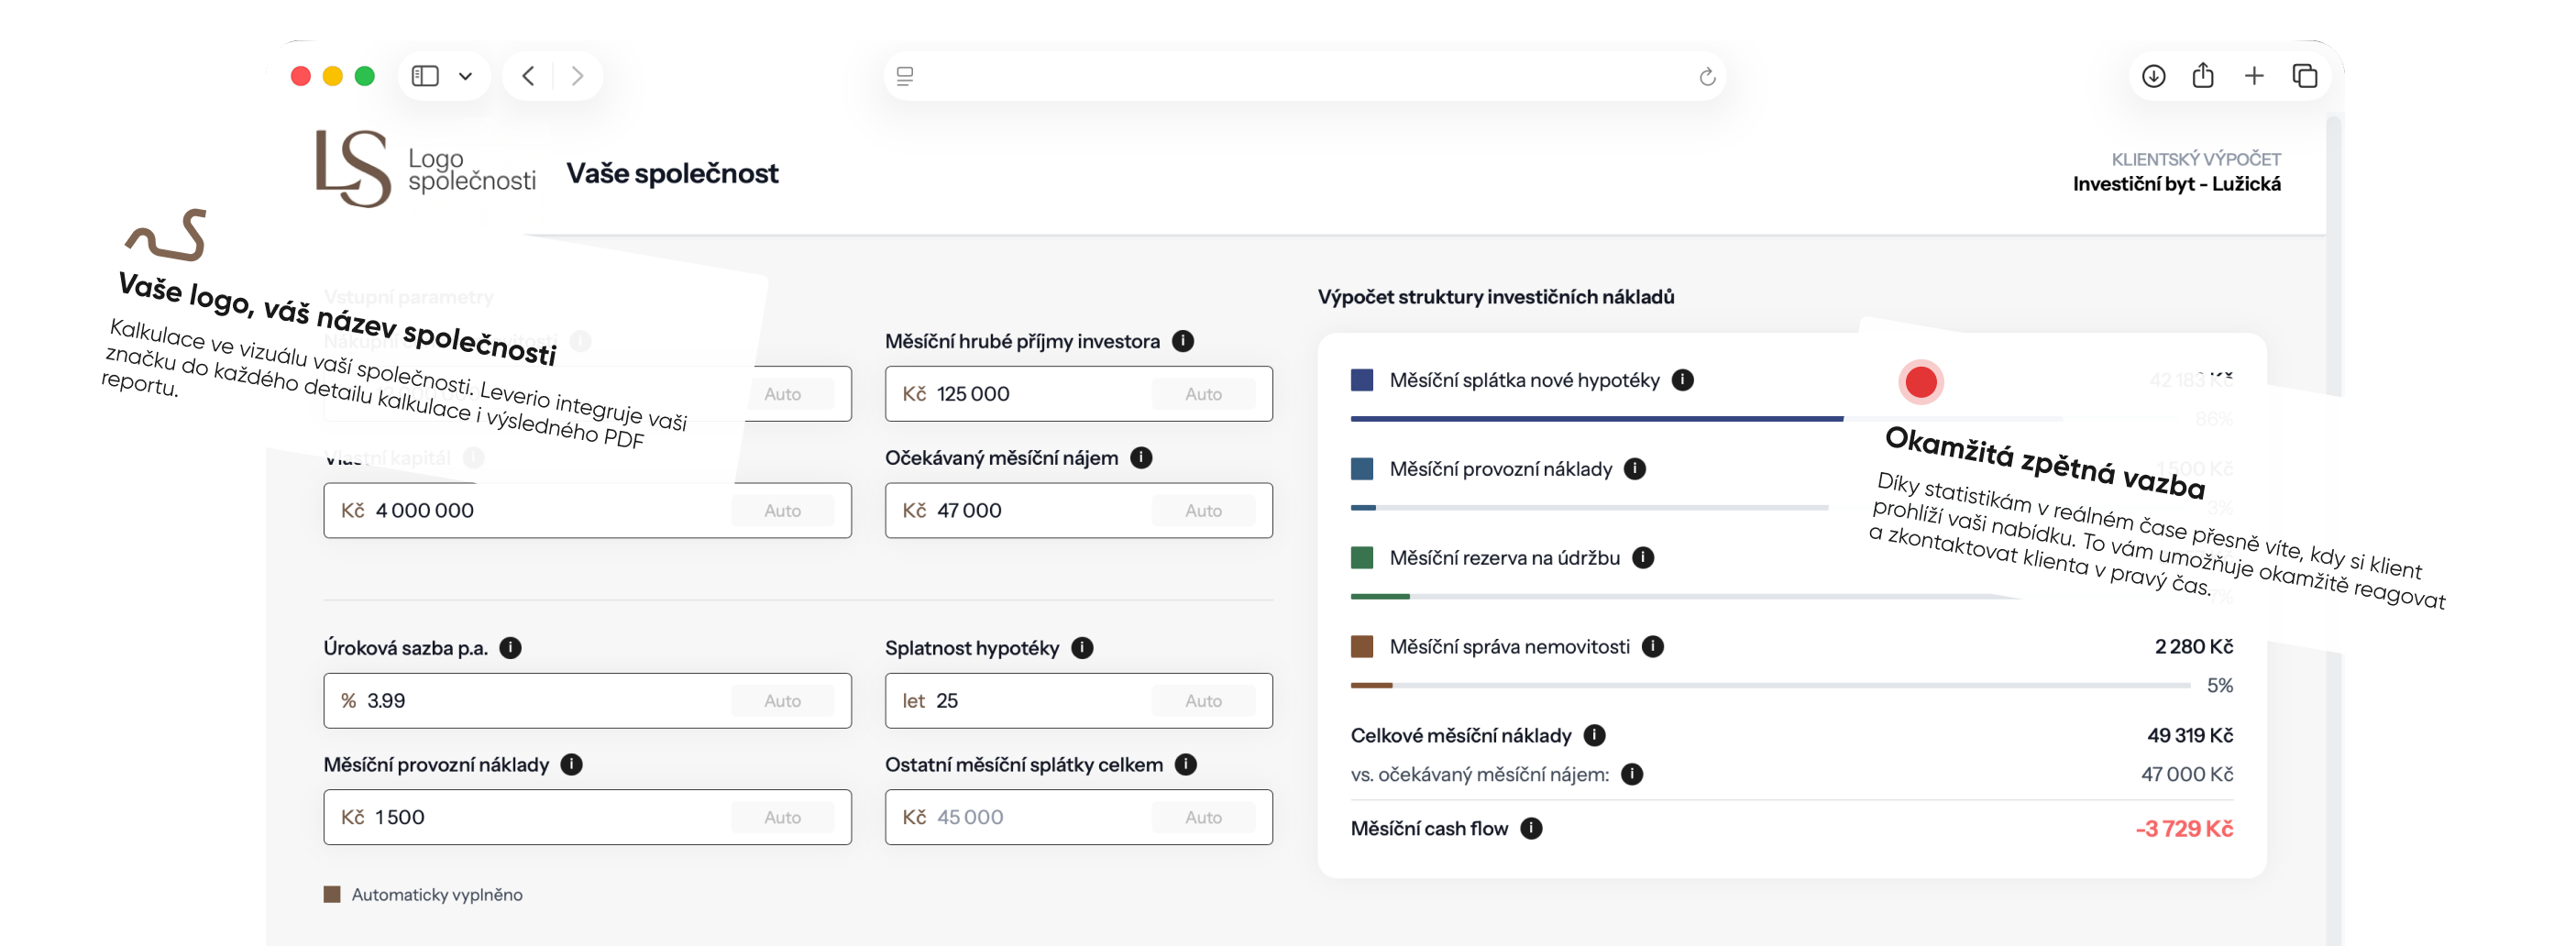Show info for Měsíční rezerva na údržbu
The width and height of the screenshot is (2576, 946).
[1643, 558]
